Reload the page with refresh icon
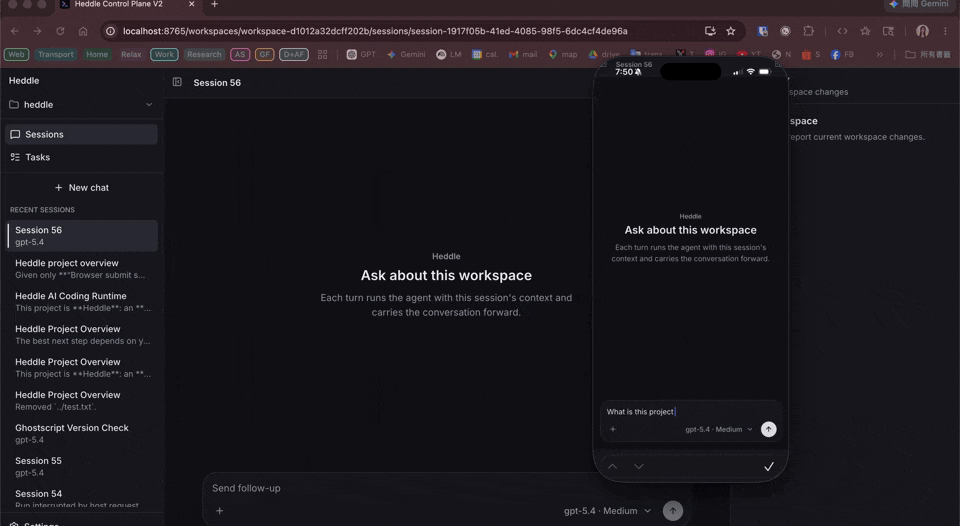 click(60, 31)
